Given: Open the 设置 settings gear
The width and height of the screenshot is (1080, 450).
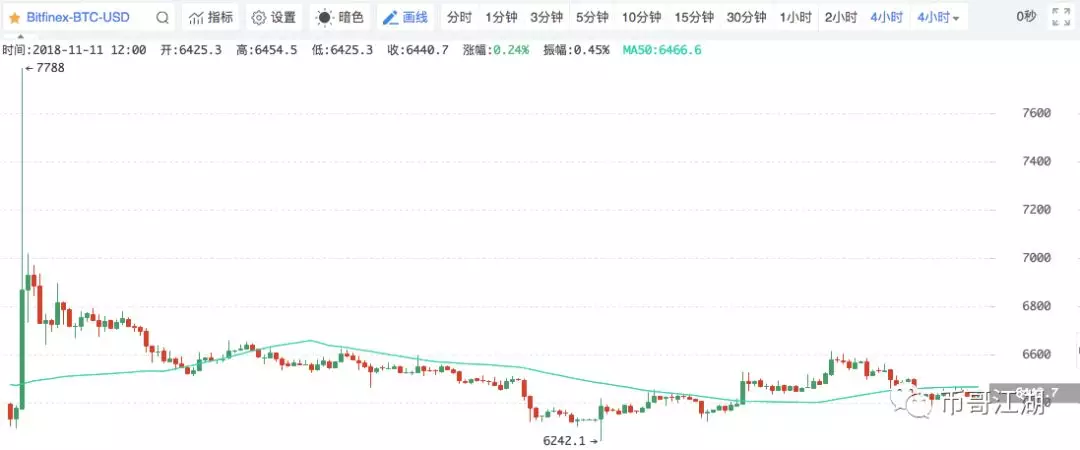Looking at the screenshot, I should [273, 18].
